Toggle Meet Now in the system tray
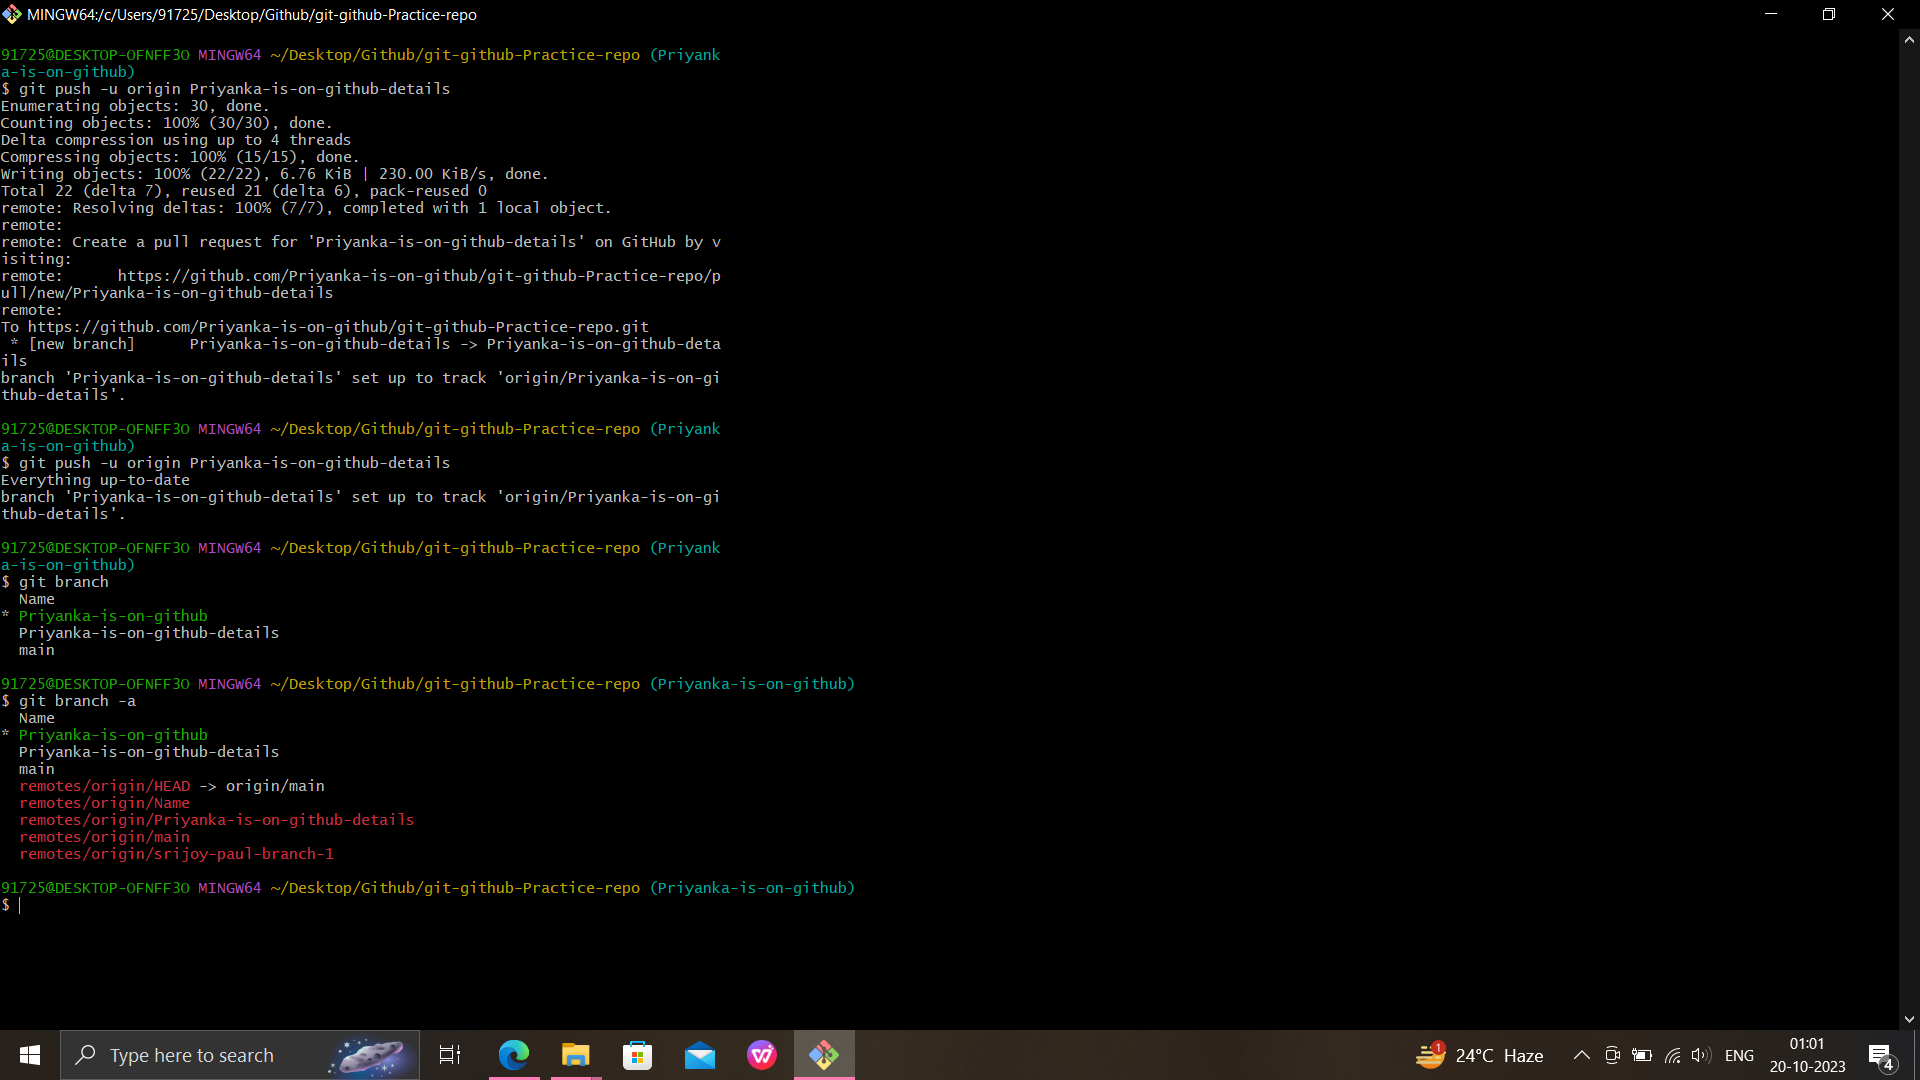The height and width of the screenshot is (1080, 1920). [x=1612, y=1055]
